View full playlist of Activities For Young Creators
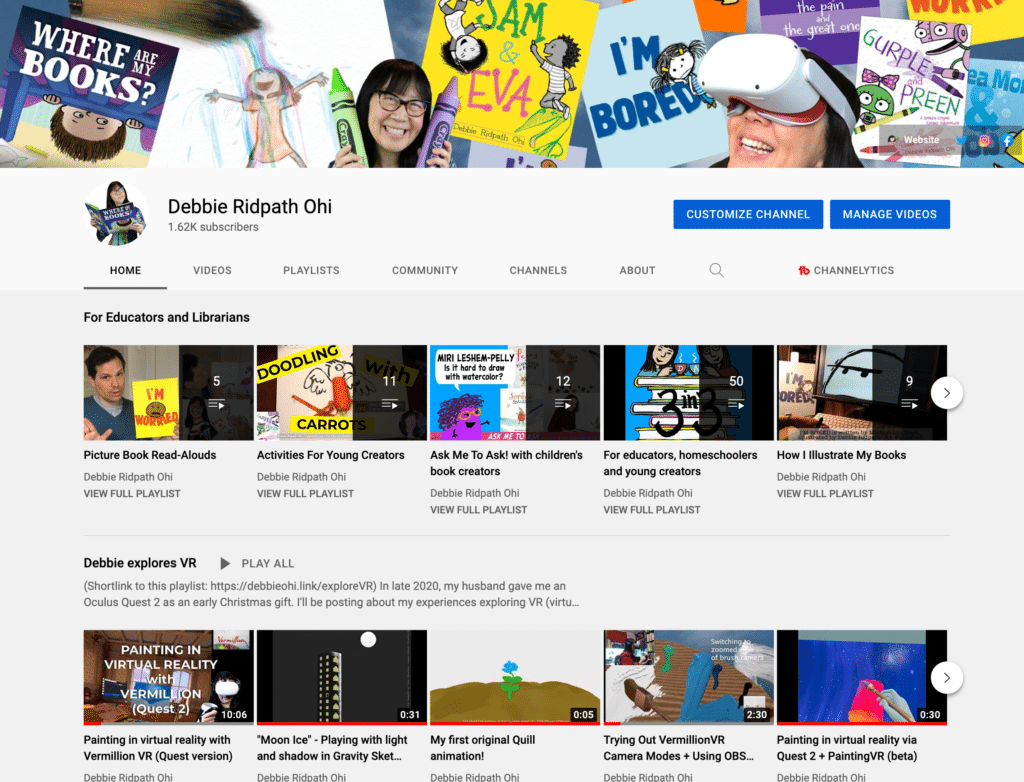1024x782 pixels. (305, 494)
